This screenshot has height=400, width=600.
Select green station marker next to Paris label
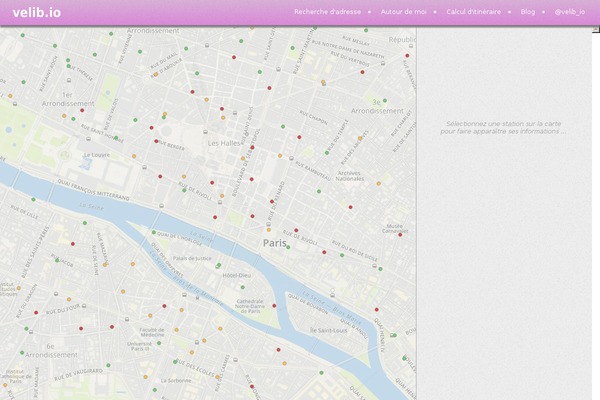(288, 247)
